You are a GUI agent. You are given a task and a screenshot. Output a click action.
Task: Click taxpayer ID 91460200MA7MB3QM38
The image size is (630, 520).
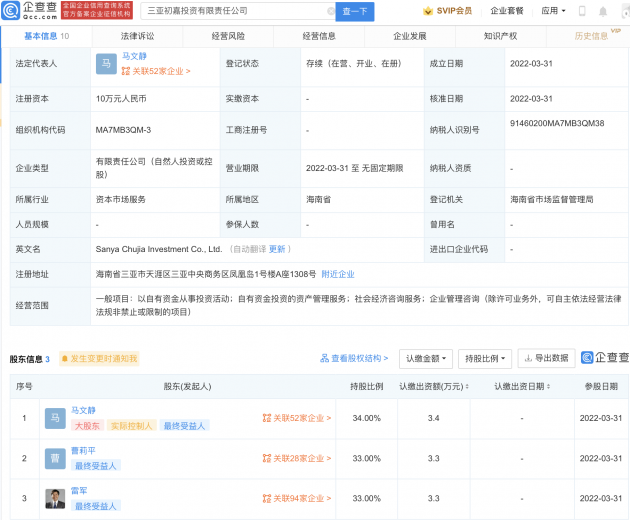click(x=557, y=123)
